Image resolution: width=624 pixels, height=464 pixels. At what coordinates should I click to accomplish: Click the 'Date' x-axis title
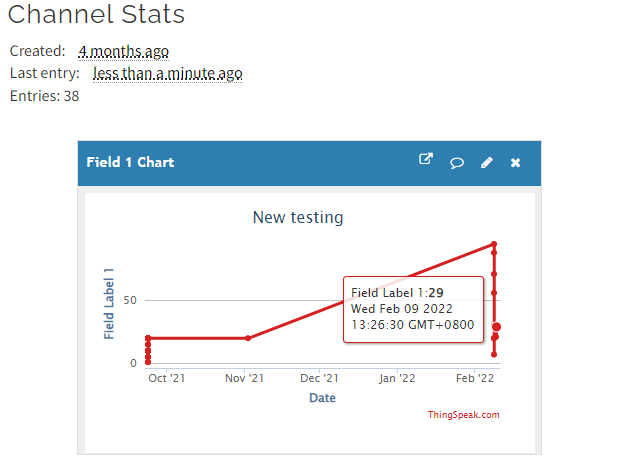[x=322, y=398]
